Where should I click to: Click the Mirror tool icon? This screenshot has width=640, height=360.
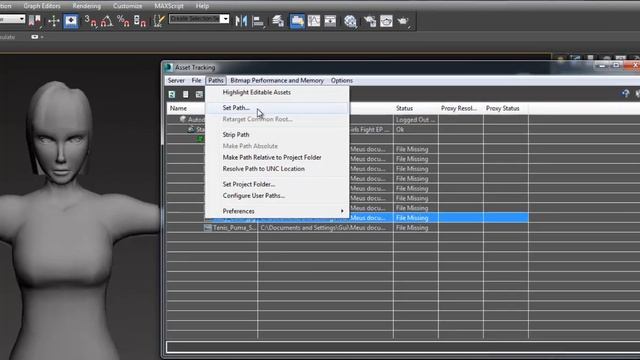(x=241, y=21)
